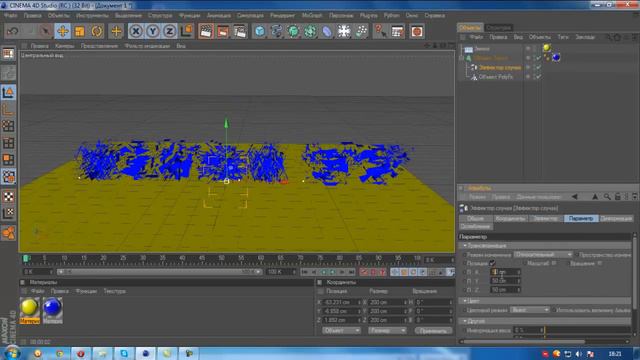640x360 pixels.
Task: Switch to the Структура tab in Object Manager
Action: (499, 28)
